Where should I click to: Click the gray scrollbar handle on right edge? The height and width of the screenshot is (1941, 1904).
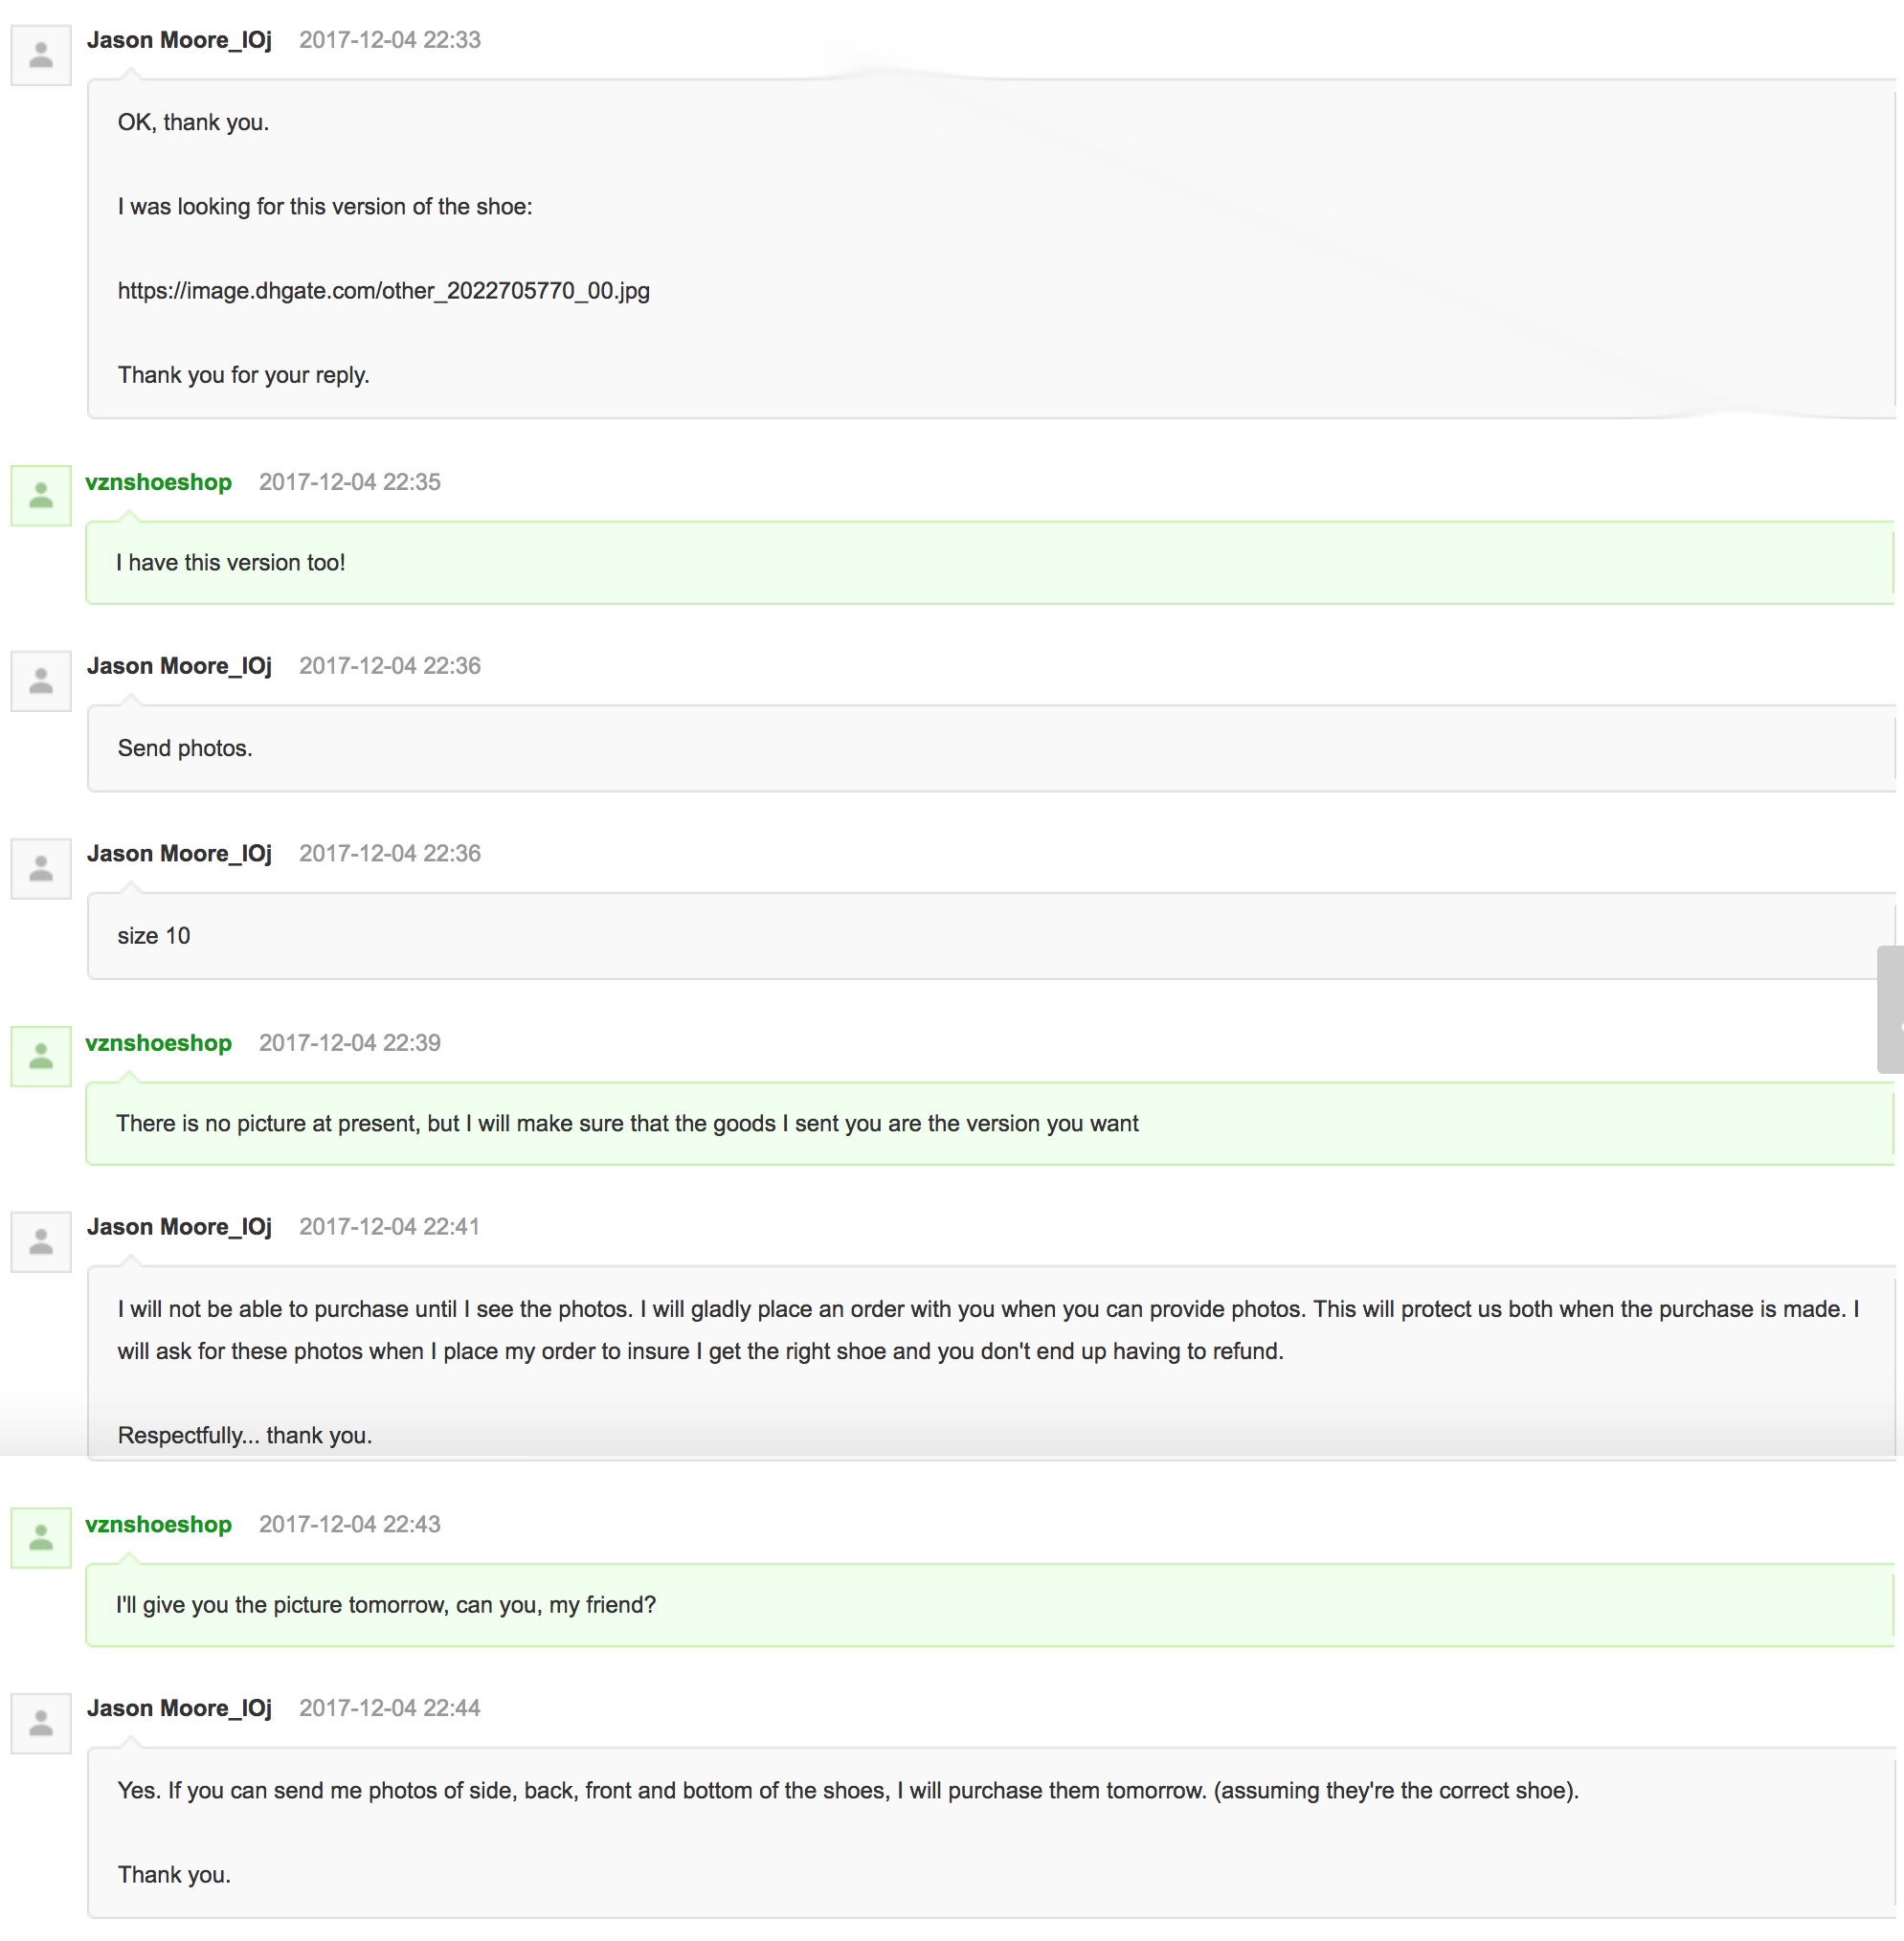[1890, 1009]
